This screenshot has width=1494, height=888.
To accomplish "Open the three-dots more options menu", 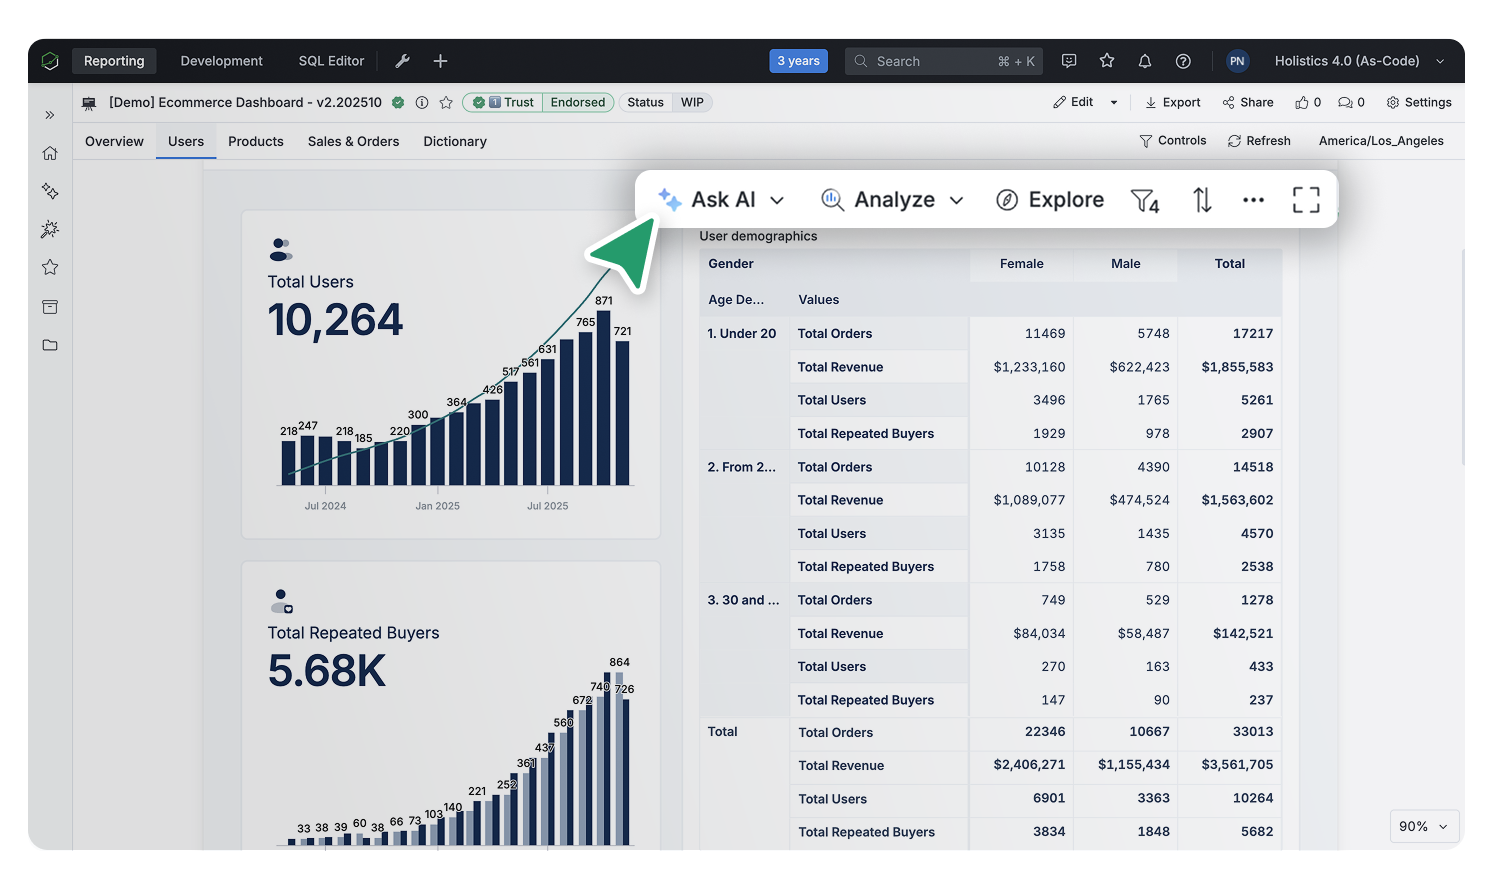I will pyautogui.click(x=1253, y=200).
